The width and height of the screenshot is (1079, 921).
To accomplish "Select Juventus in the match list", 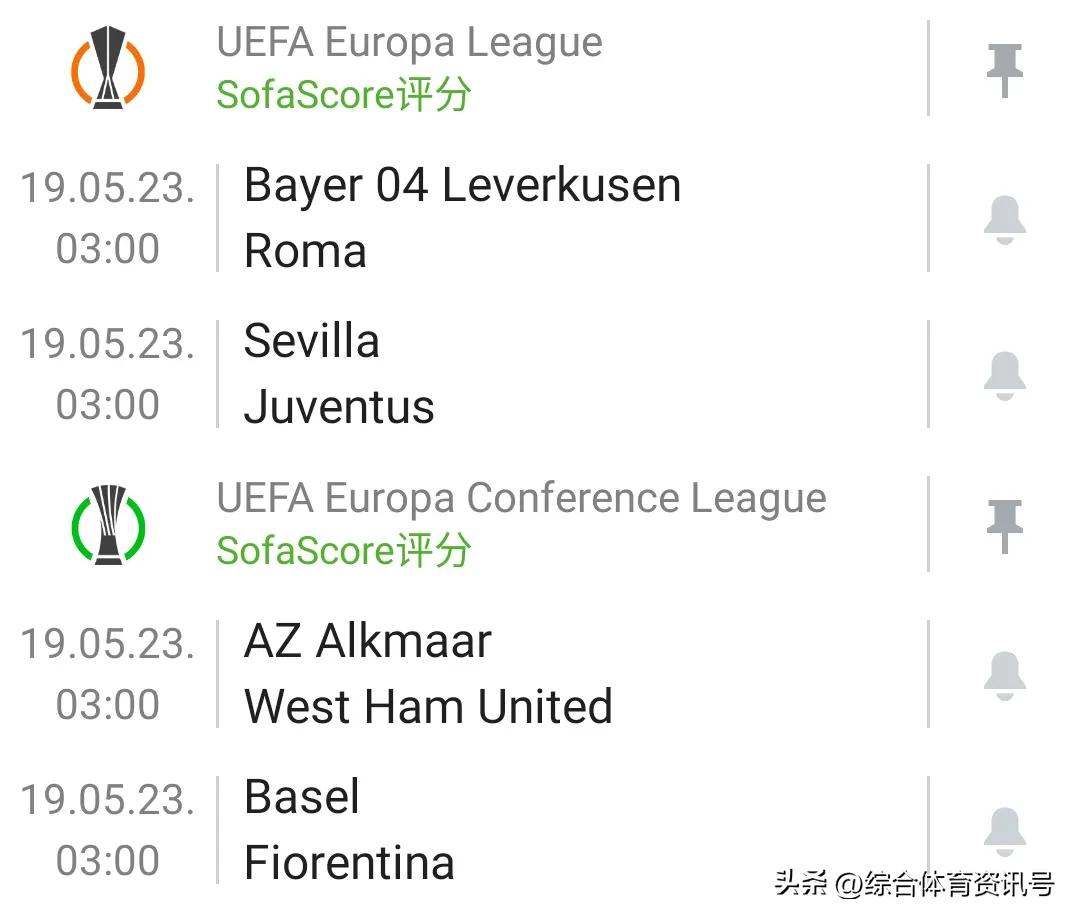I will pos(339,407).
